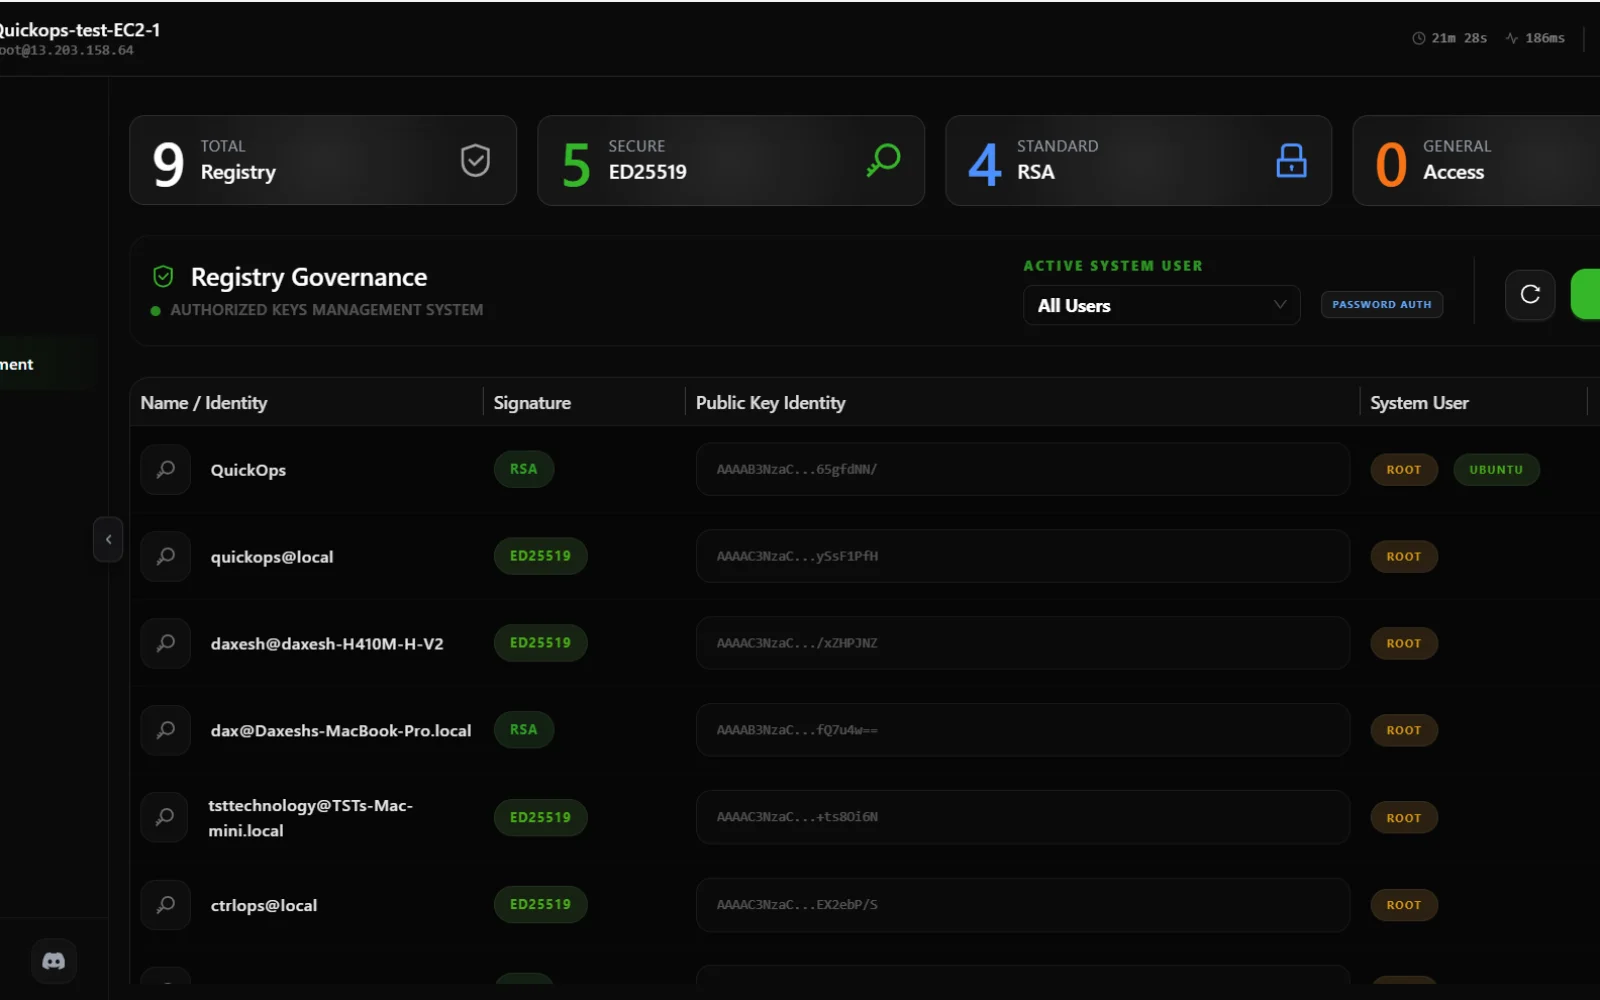Collapse the sidebar with the chevron button
The image size is (1600, 1000).
coord(108,539)
